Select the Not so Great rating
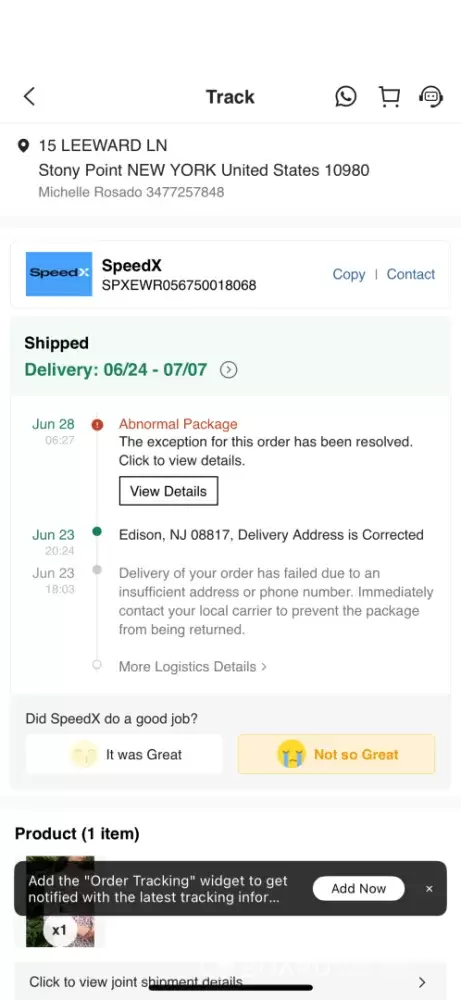The height and width of the screenshot is (1000, 461). (337, 754)
